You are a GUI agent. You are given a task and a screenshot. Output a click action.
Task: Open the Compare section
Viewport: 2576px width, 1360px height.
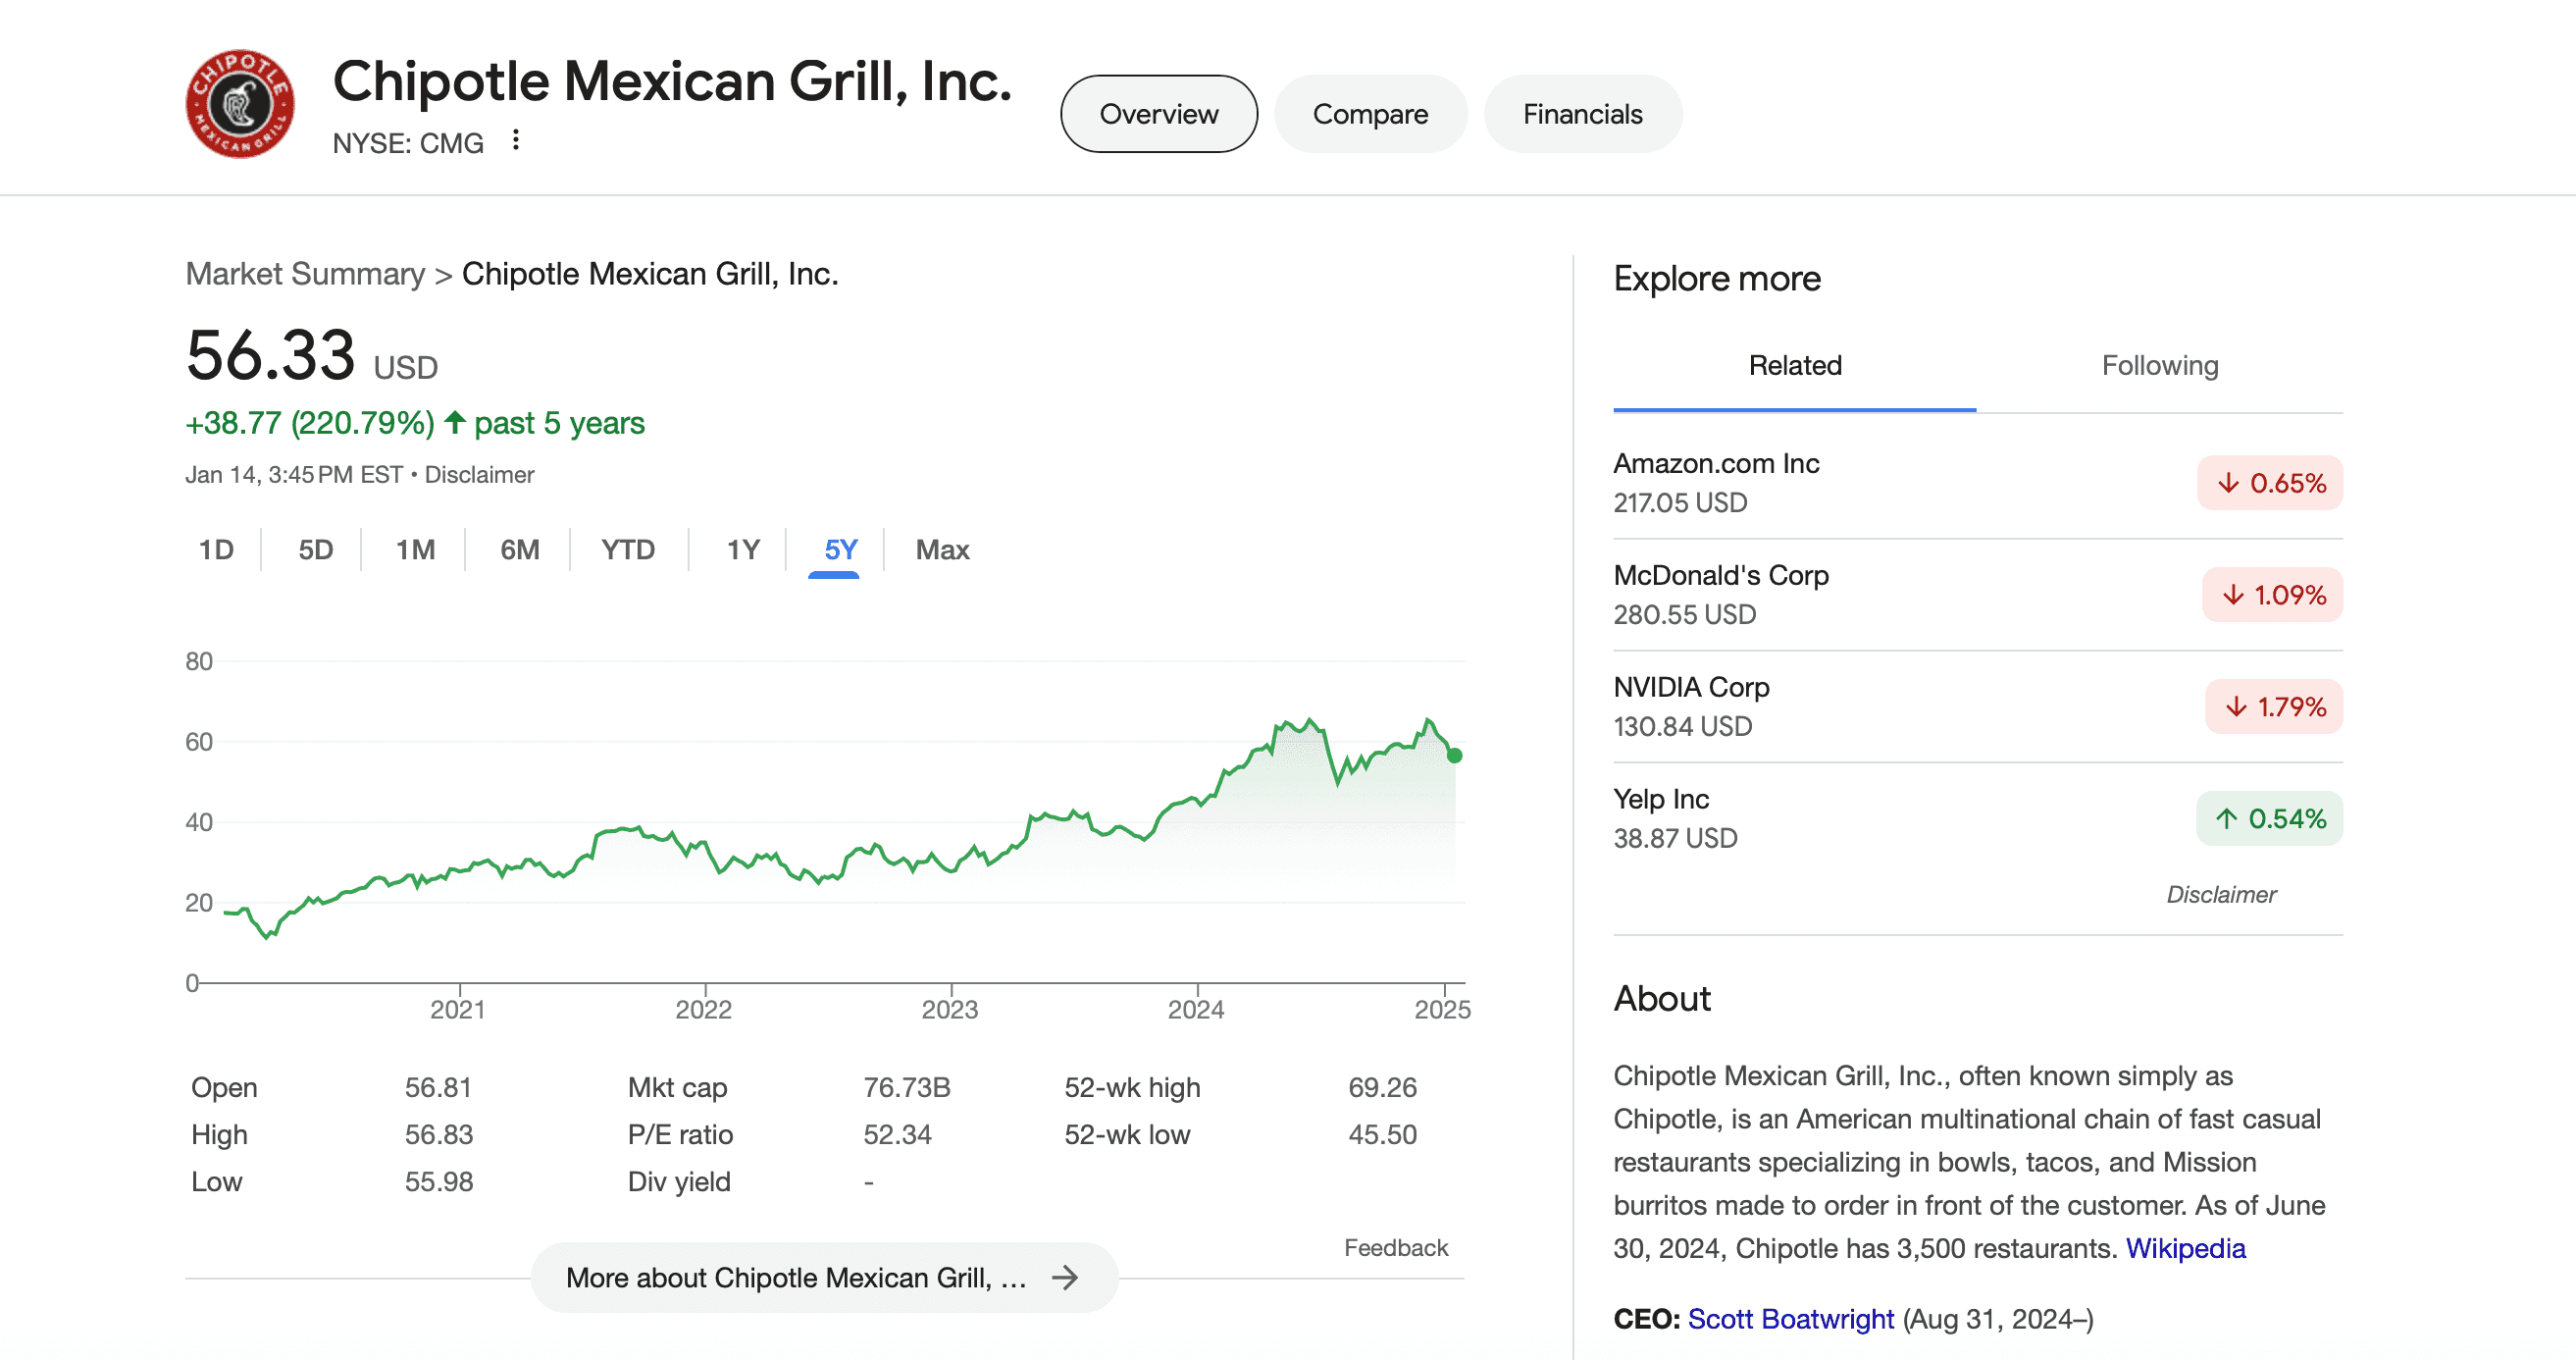(1370, 113)
